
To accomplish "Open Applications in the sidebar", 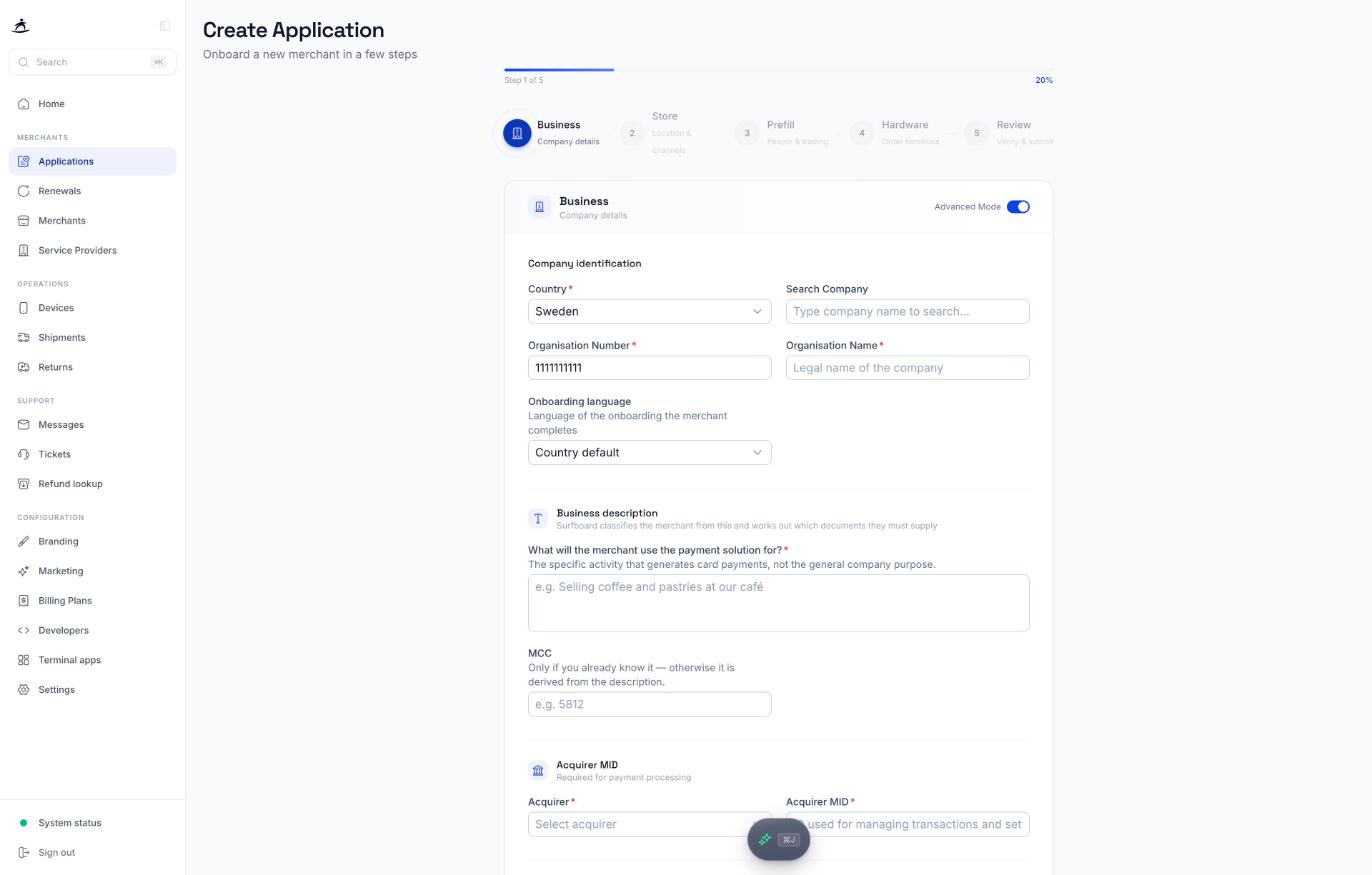I will coord(92,161).
